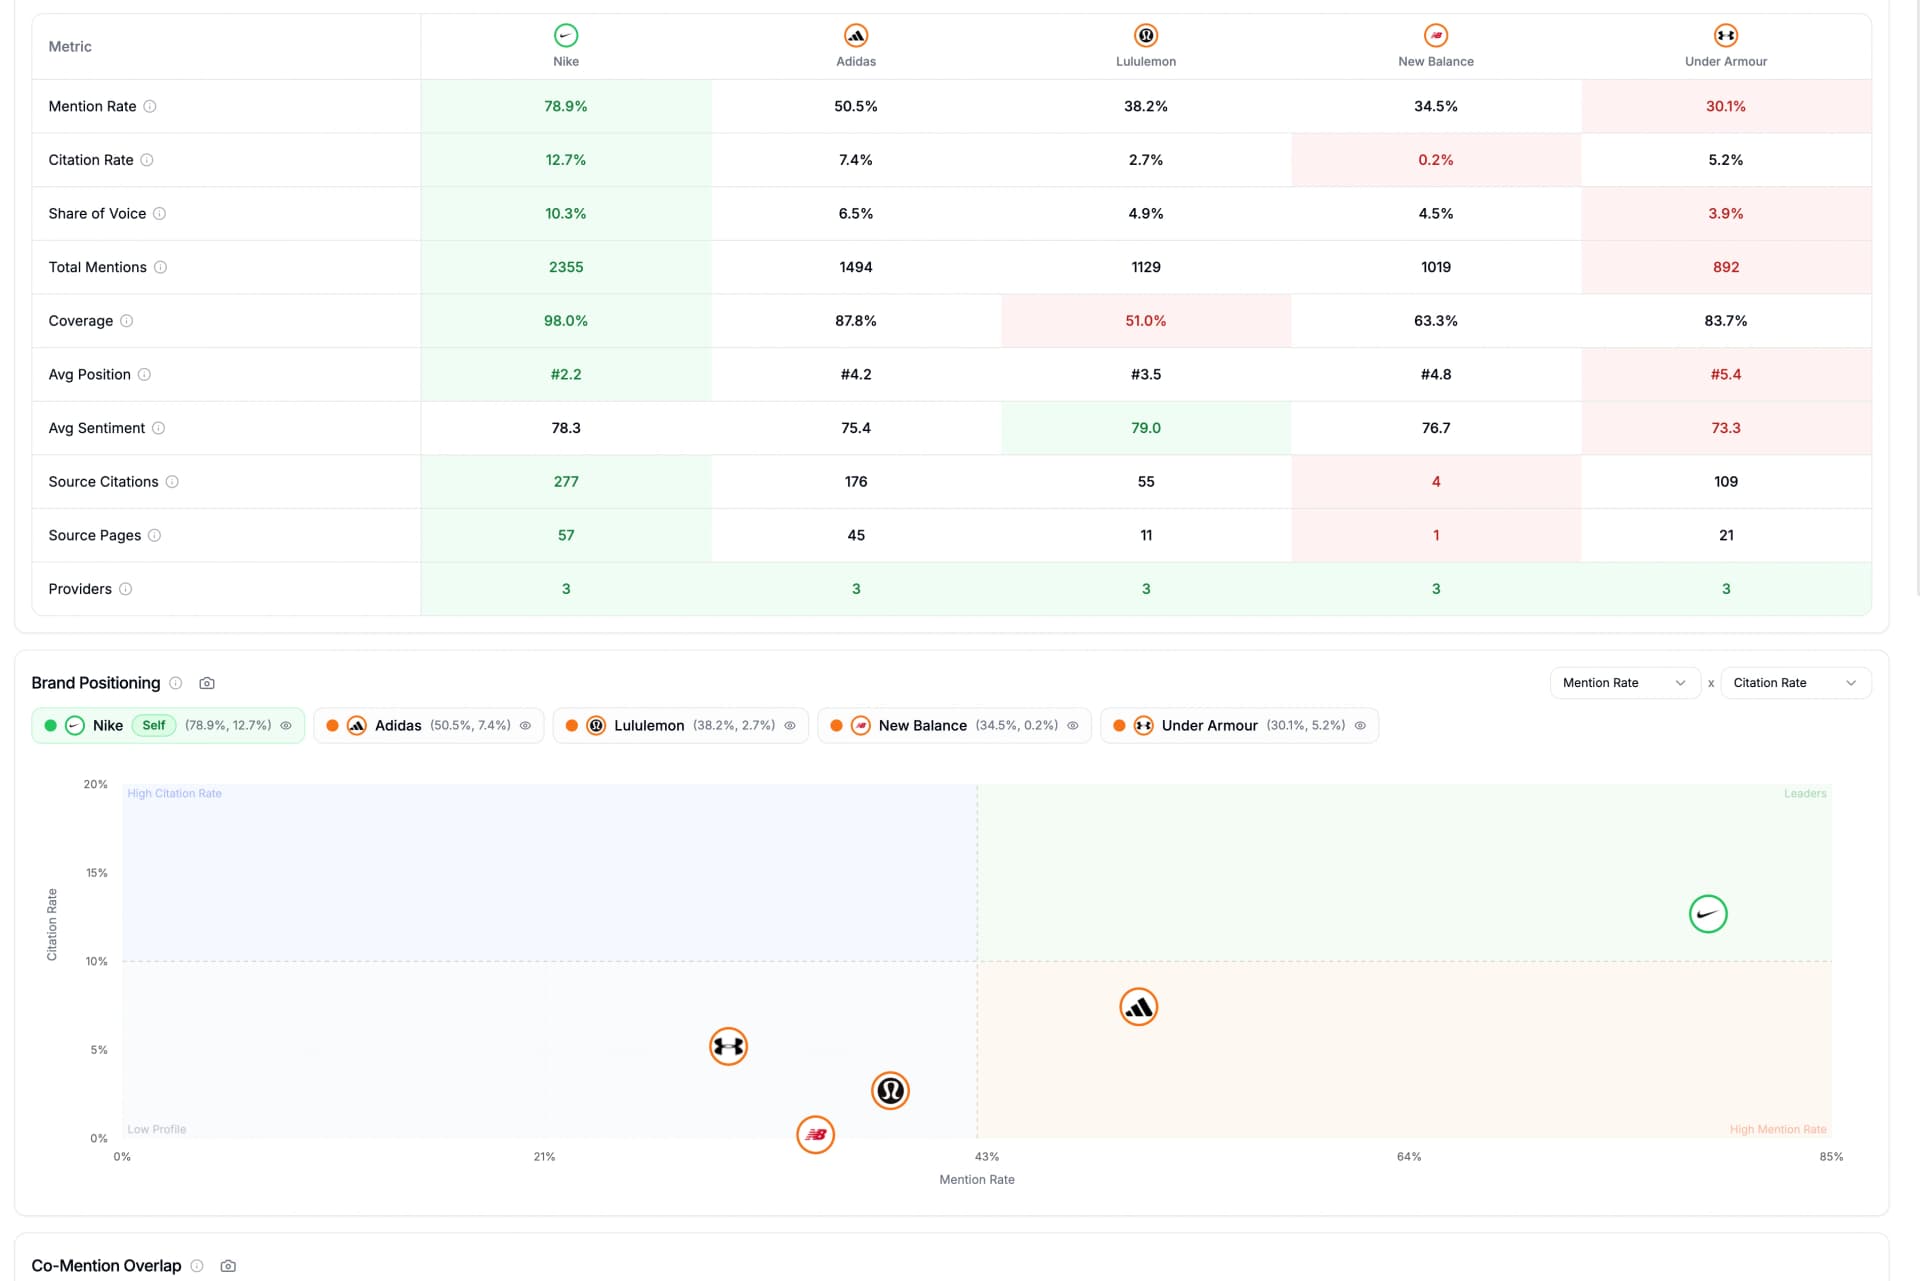Open the Coverage info icon
1920x1281 pixels.
[127, 321]
